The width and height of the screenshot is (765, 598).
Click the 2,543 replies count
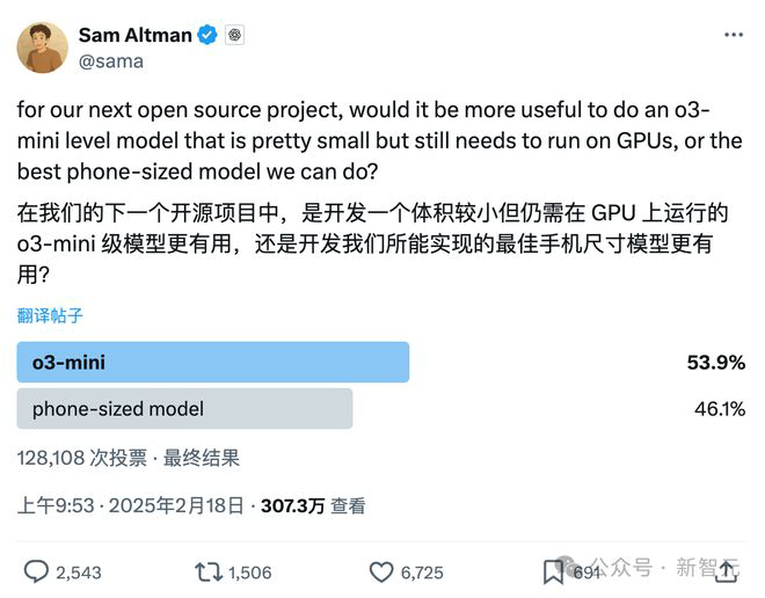click(79, 573)
